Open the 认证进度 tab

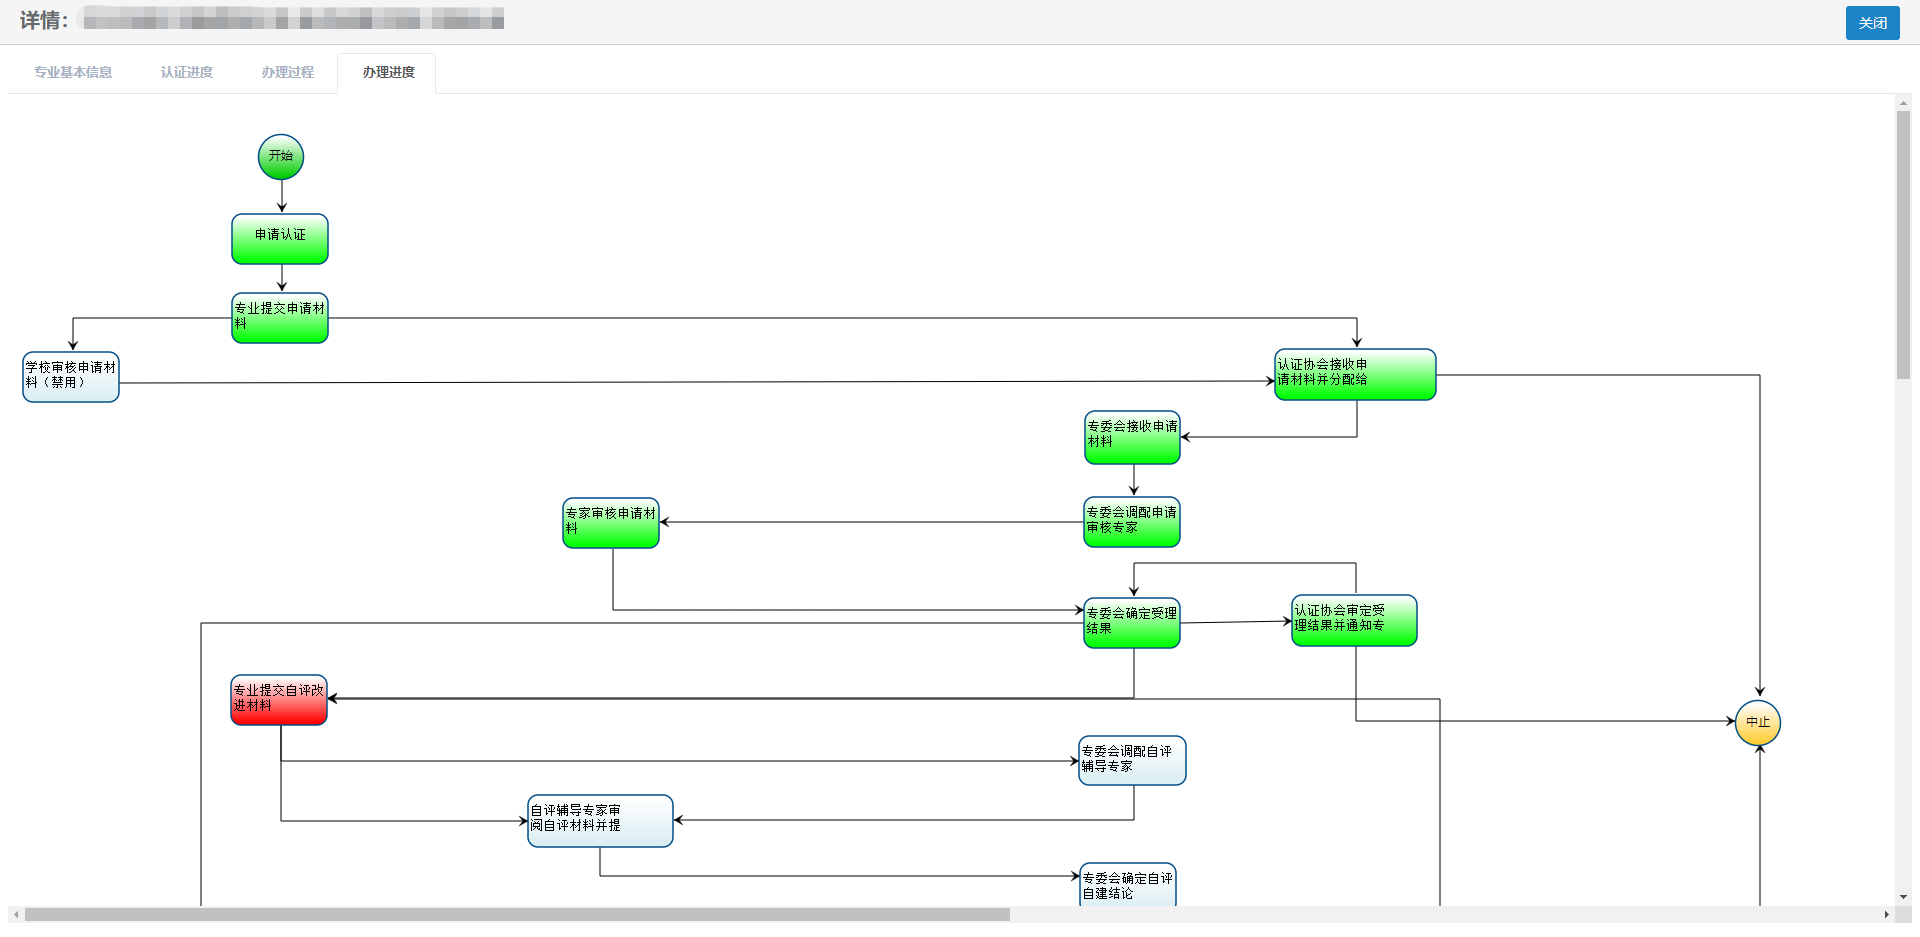click(187, 72)
